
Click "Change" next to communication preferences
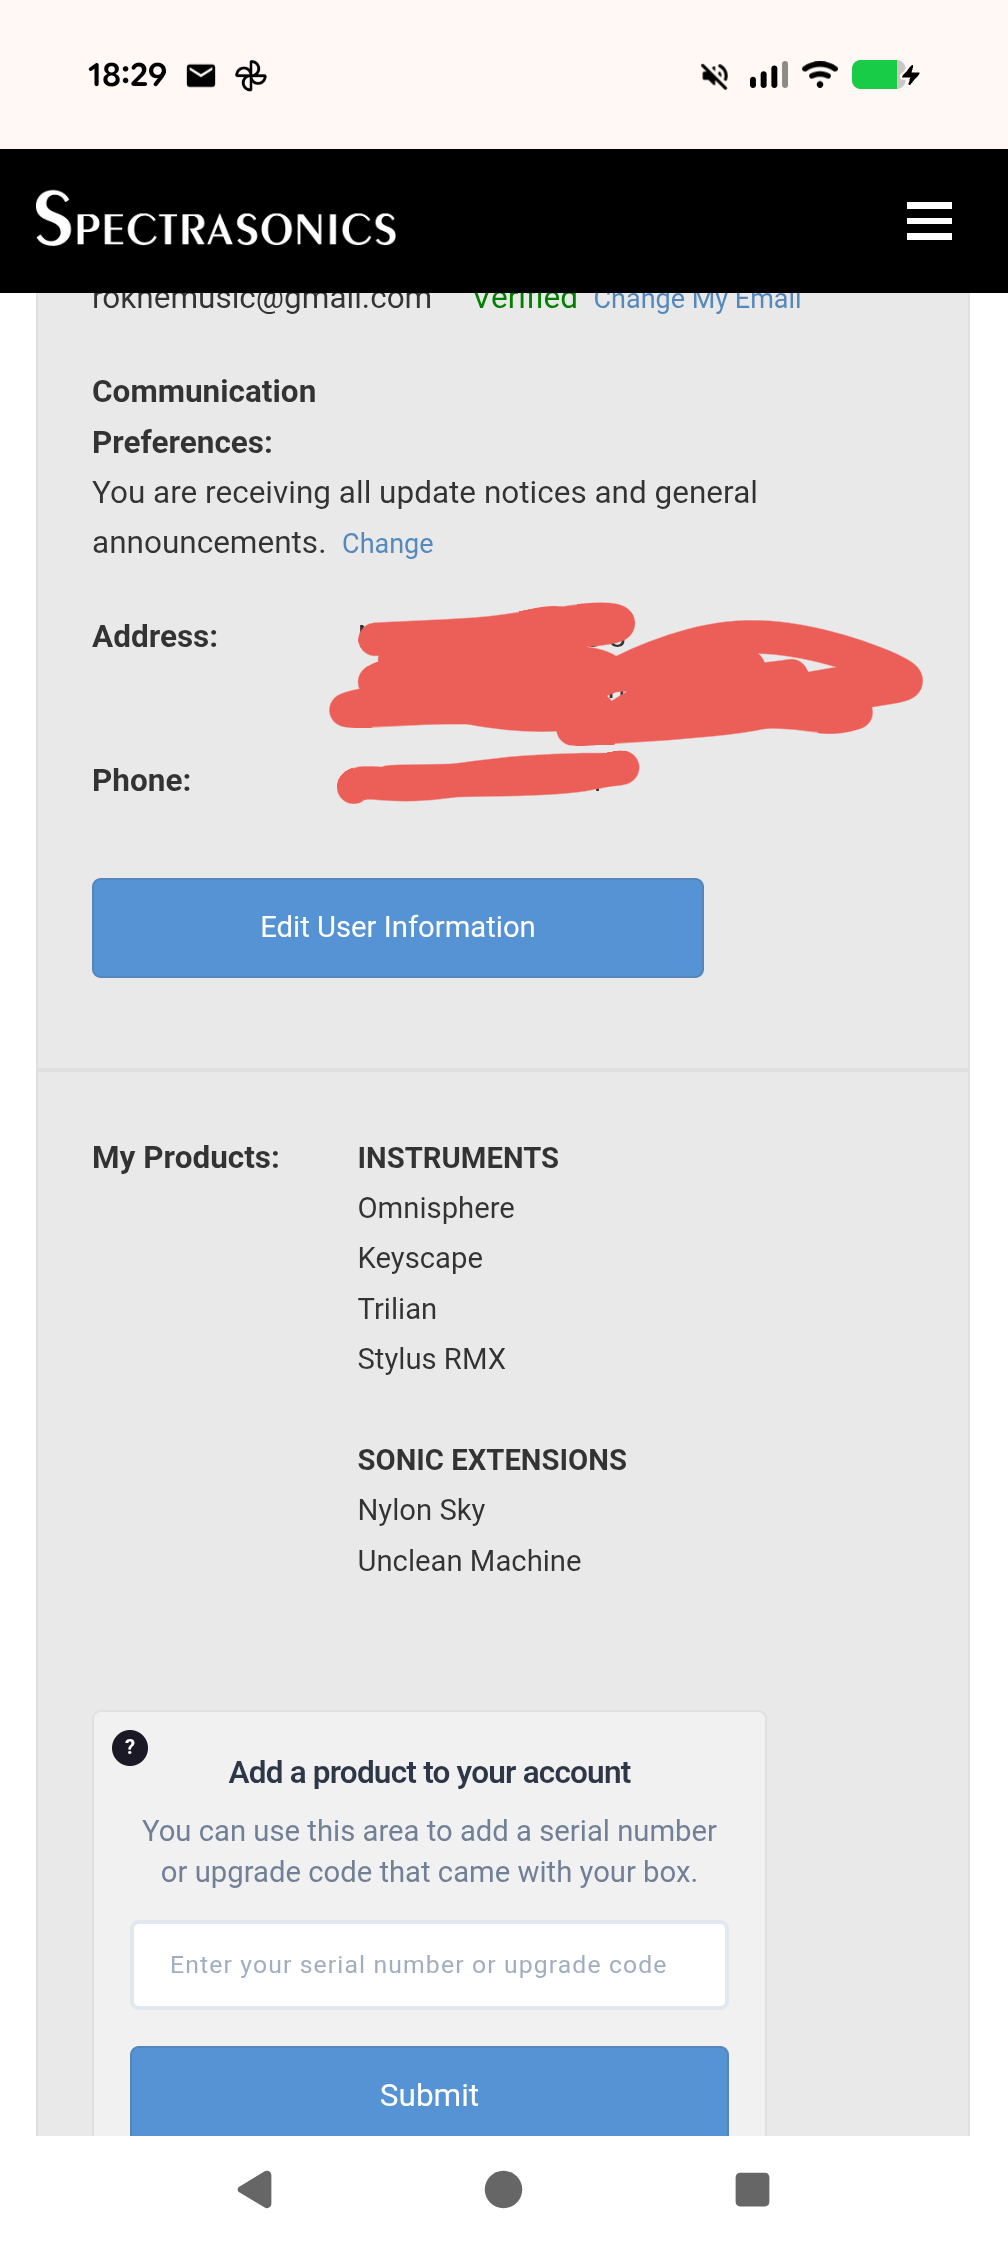(387, 543)
